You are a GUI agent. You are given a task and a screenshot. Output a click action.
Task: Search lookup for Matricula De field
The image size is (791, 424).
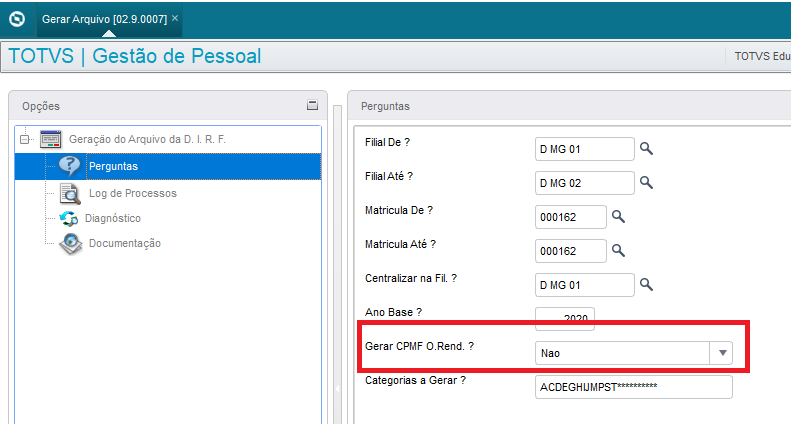point(618,217)
